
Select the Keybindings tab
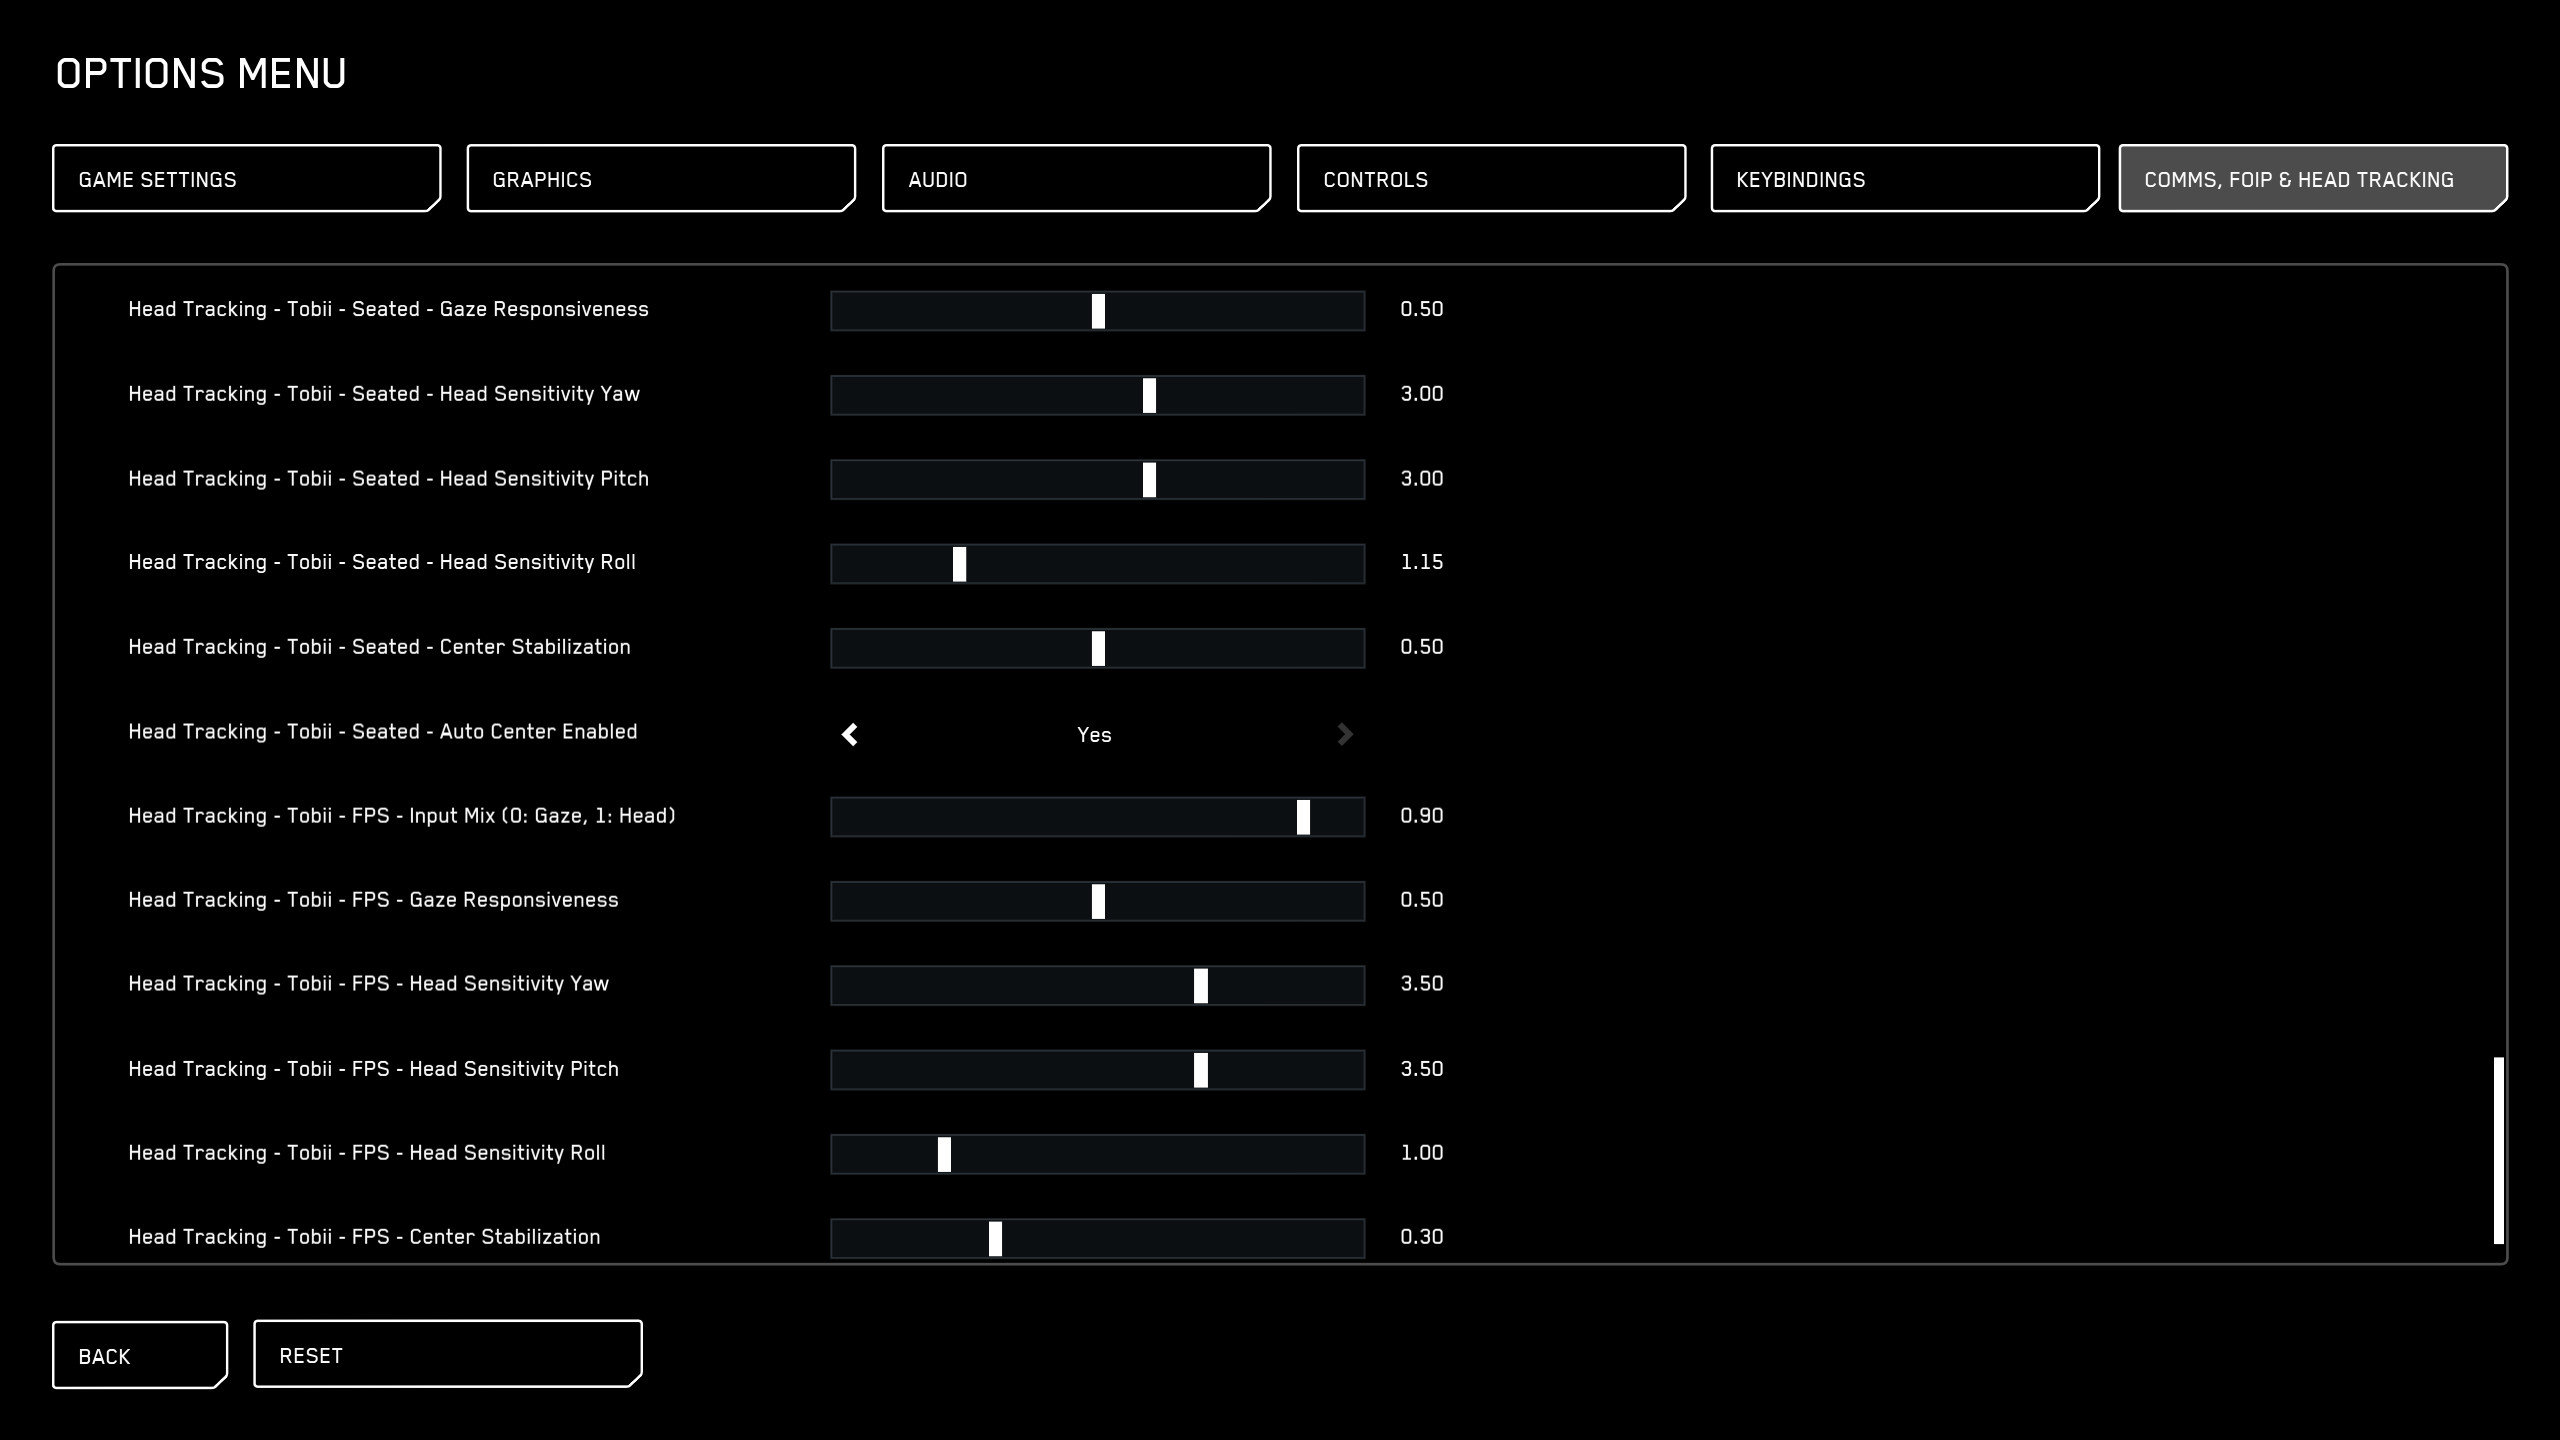tap(1905, 178)
